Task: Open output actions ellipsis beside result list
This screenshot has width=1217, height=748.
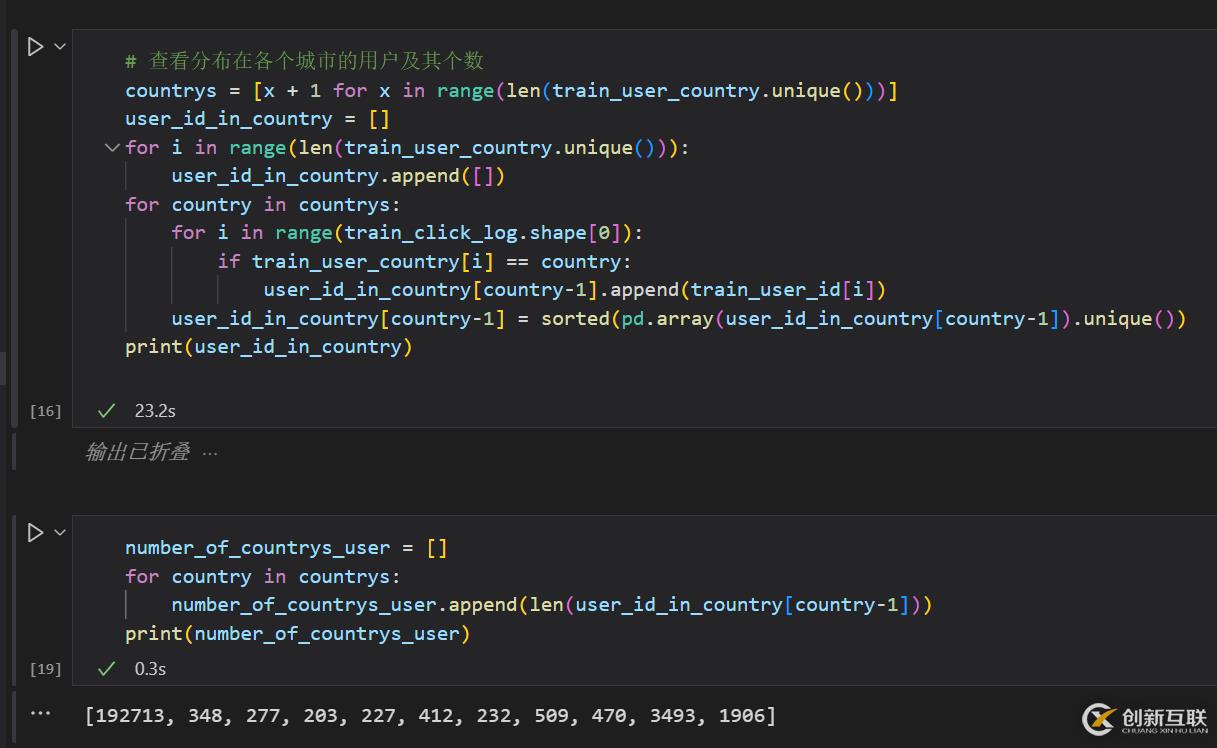Action: [x=41, y=714]
